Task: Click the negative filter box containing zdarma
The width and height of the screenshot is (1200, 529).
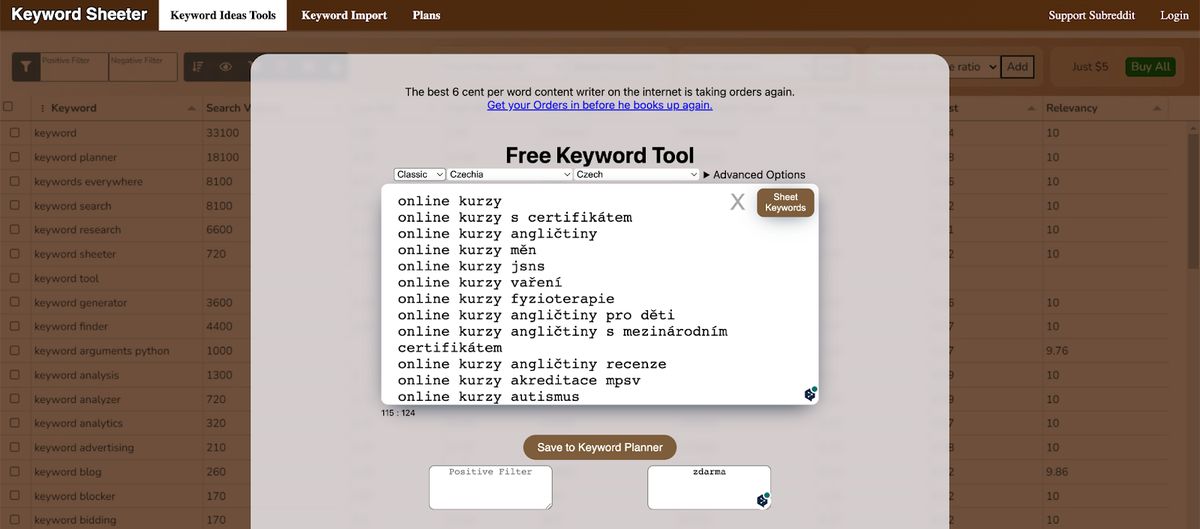Action: tap(709, 487)
